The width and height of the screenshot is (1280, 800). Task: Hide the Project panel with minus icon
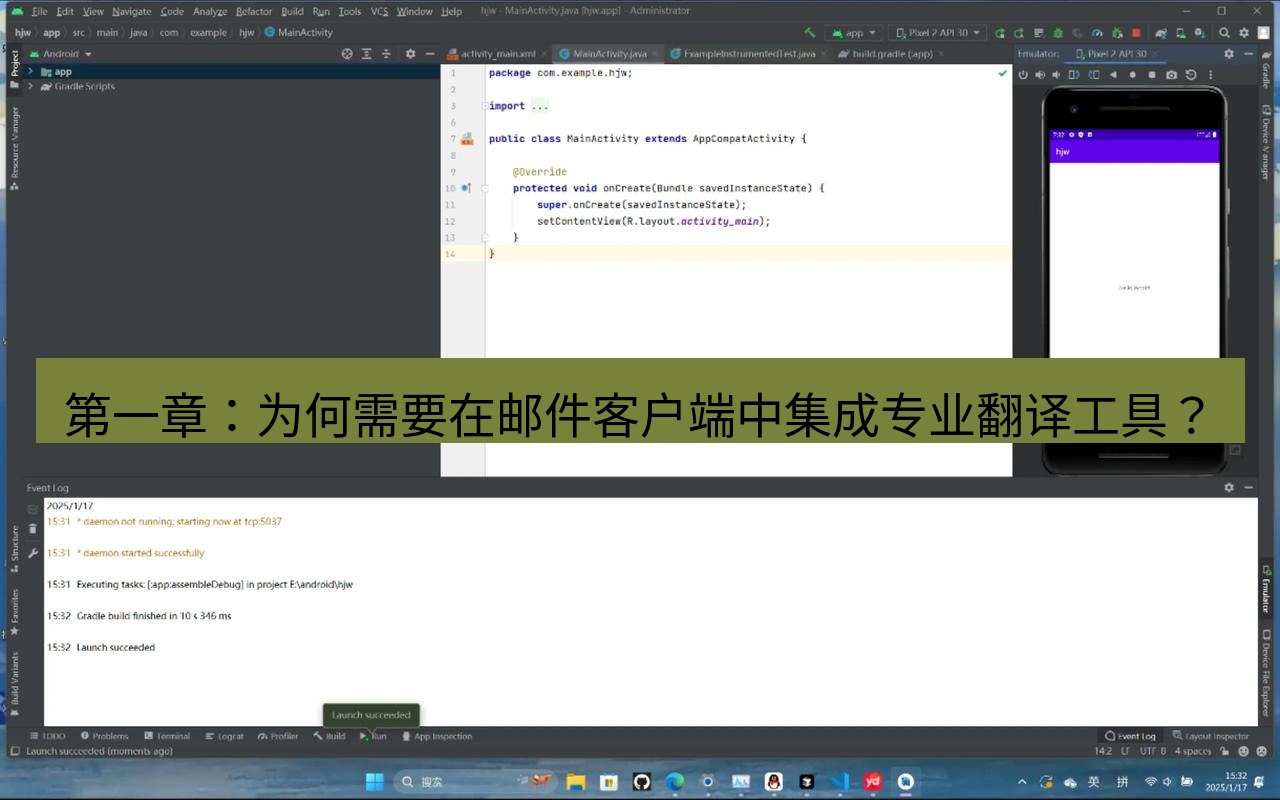pyautogui.click(x=430, y=53)
